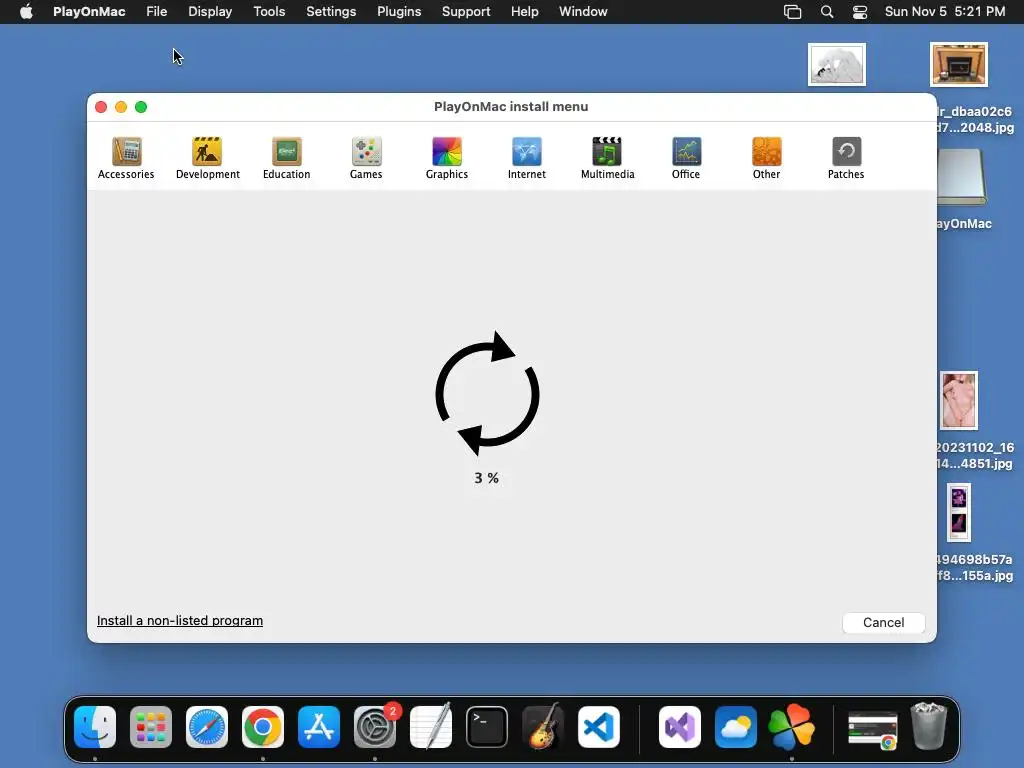The image size is (1024, 768).
Task: Open the weather cloud app in Dock
Action: click(735, 727)
